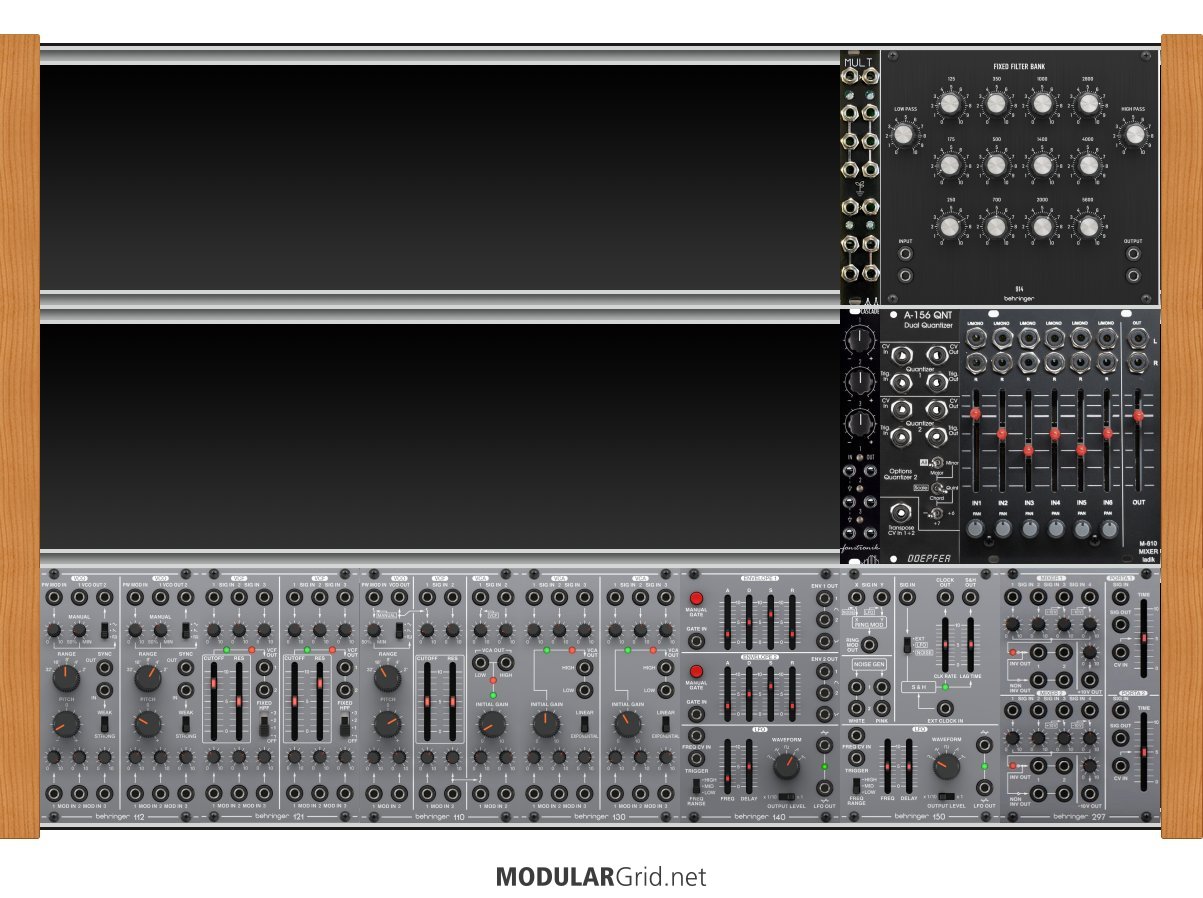Toggle LINEAR/EXPONENTIAL switch on first 130 VCA
Screen dimensions: 1203x898
pos(584,723)
